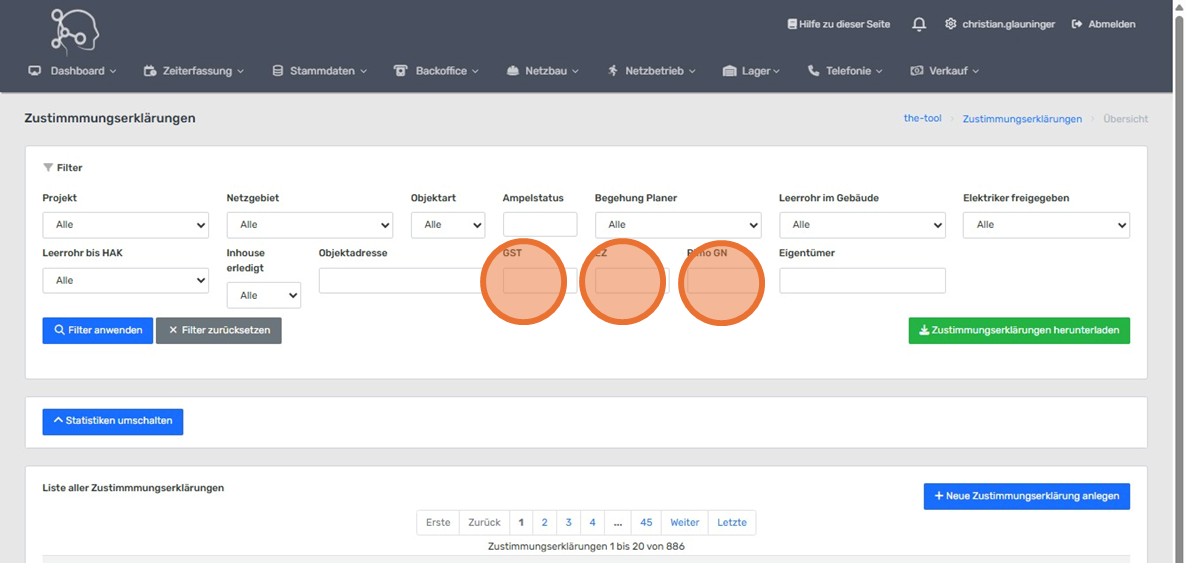Click the Dashboard monitor icon
The image size is (1186, 563).
[35, 71]
